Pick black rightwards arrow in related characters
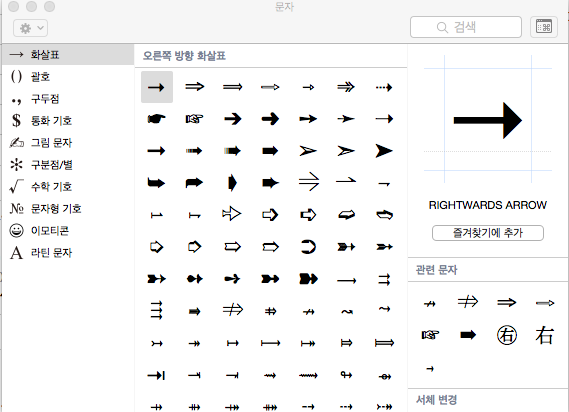Screen dimensions: 569x412 (468, 335)
